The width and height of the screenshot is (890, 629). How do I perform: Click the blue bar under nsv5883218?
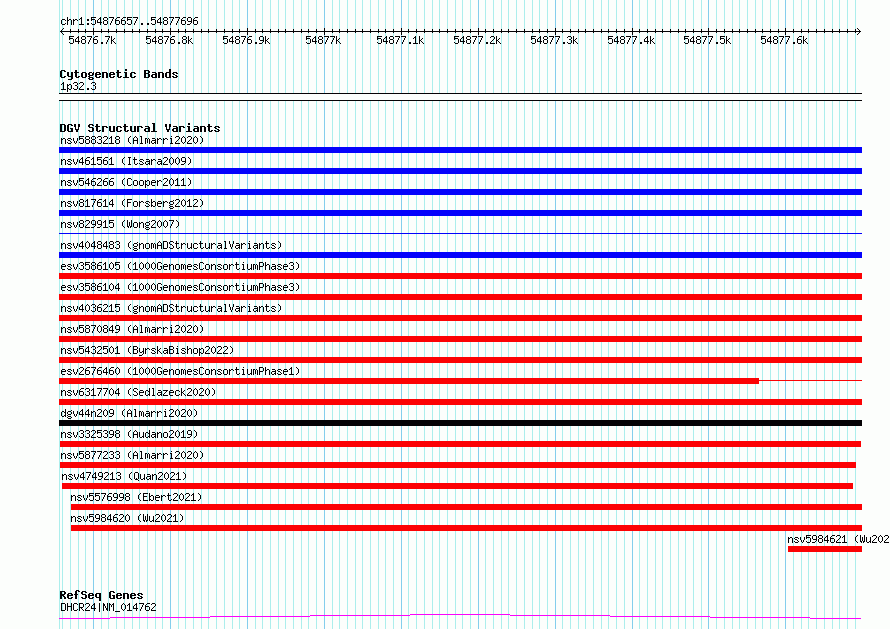point(460,150)
